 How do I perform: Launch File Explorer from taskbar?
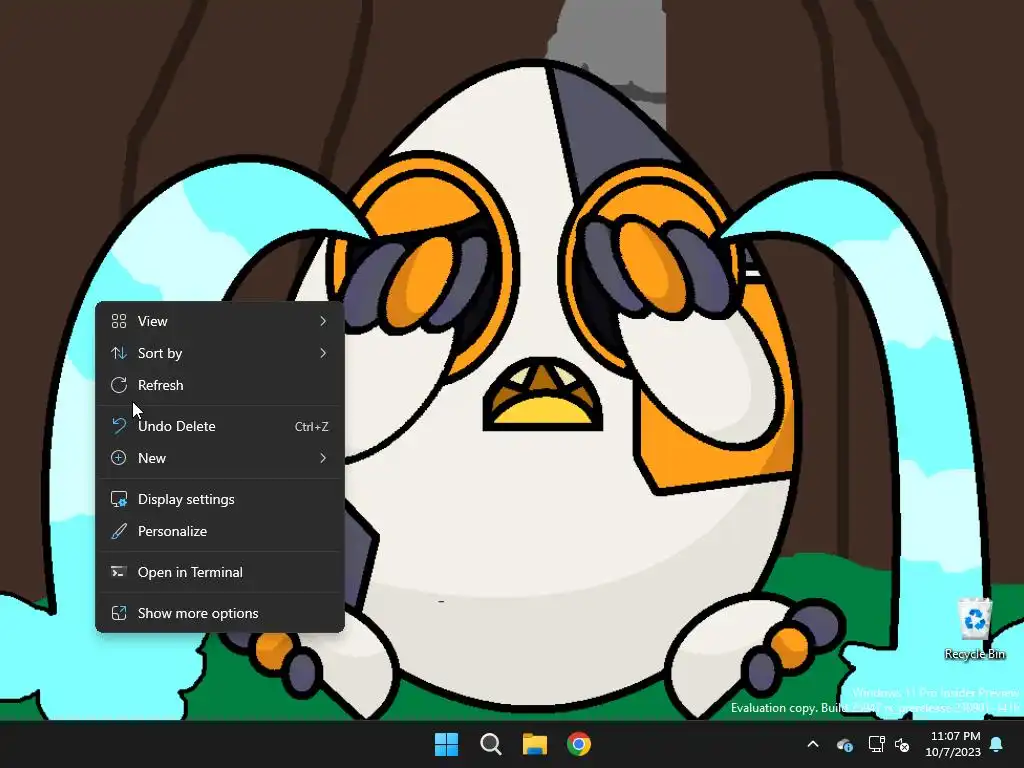pyautogui.click(x=535, y=744)
